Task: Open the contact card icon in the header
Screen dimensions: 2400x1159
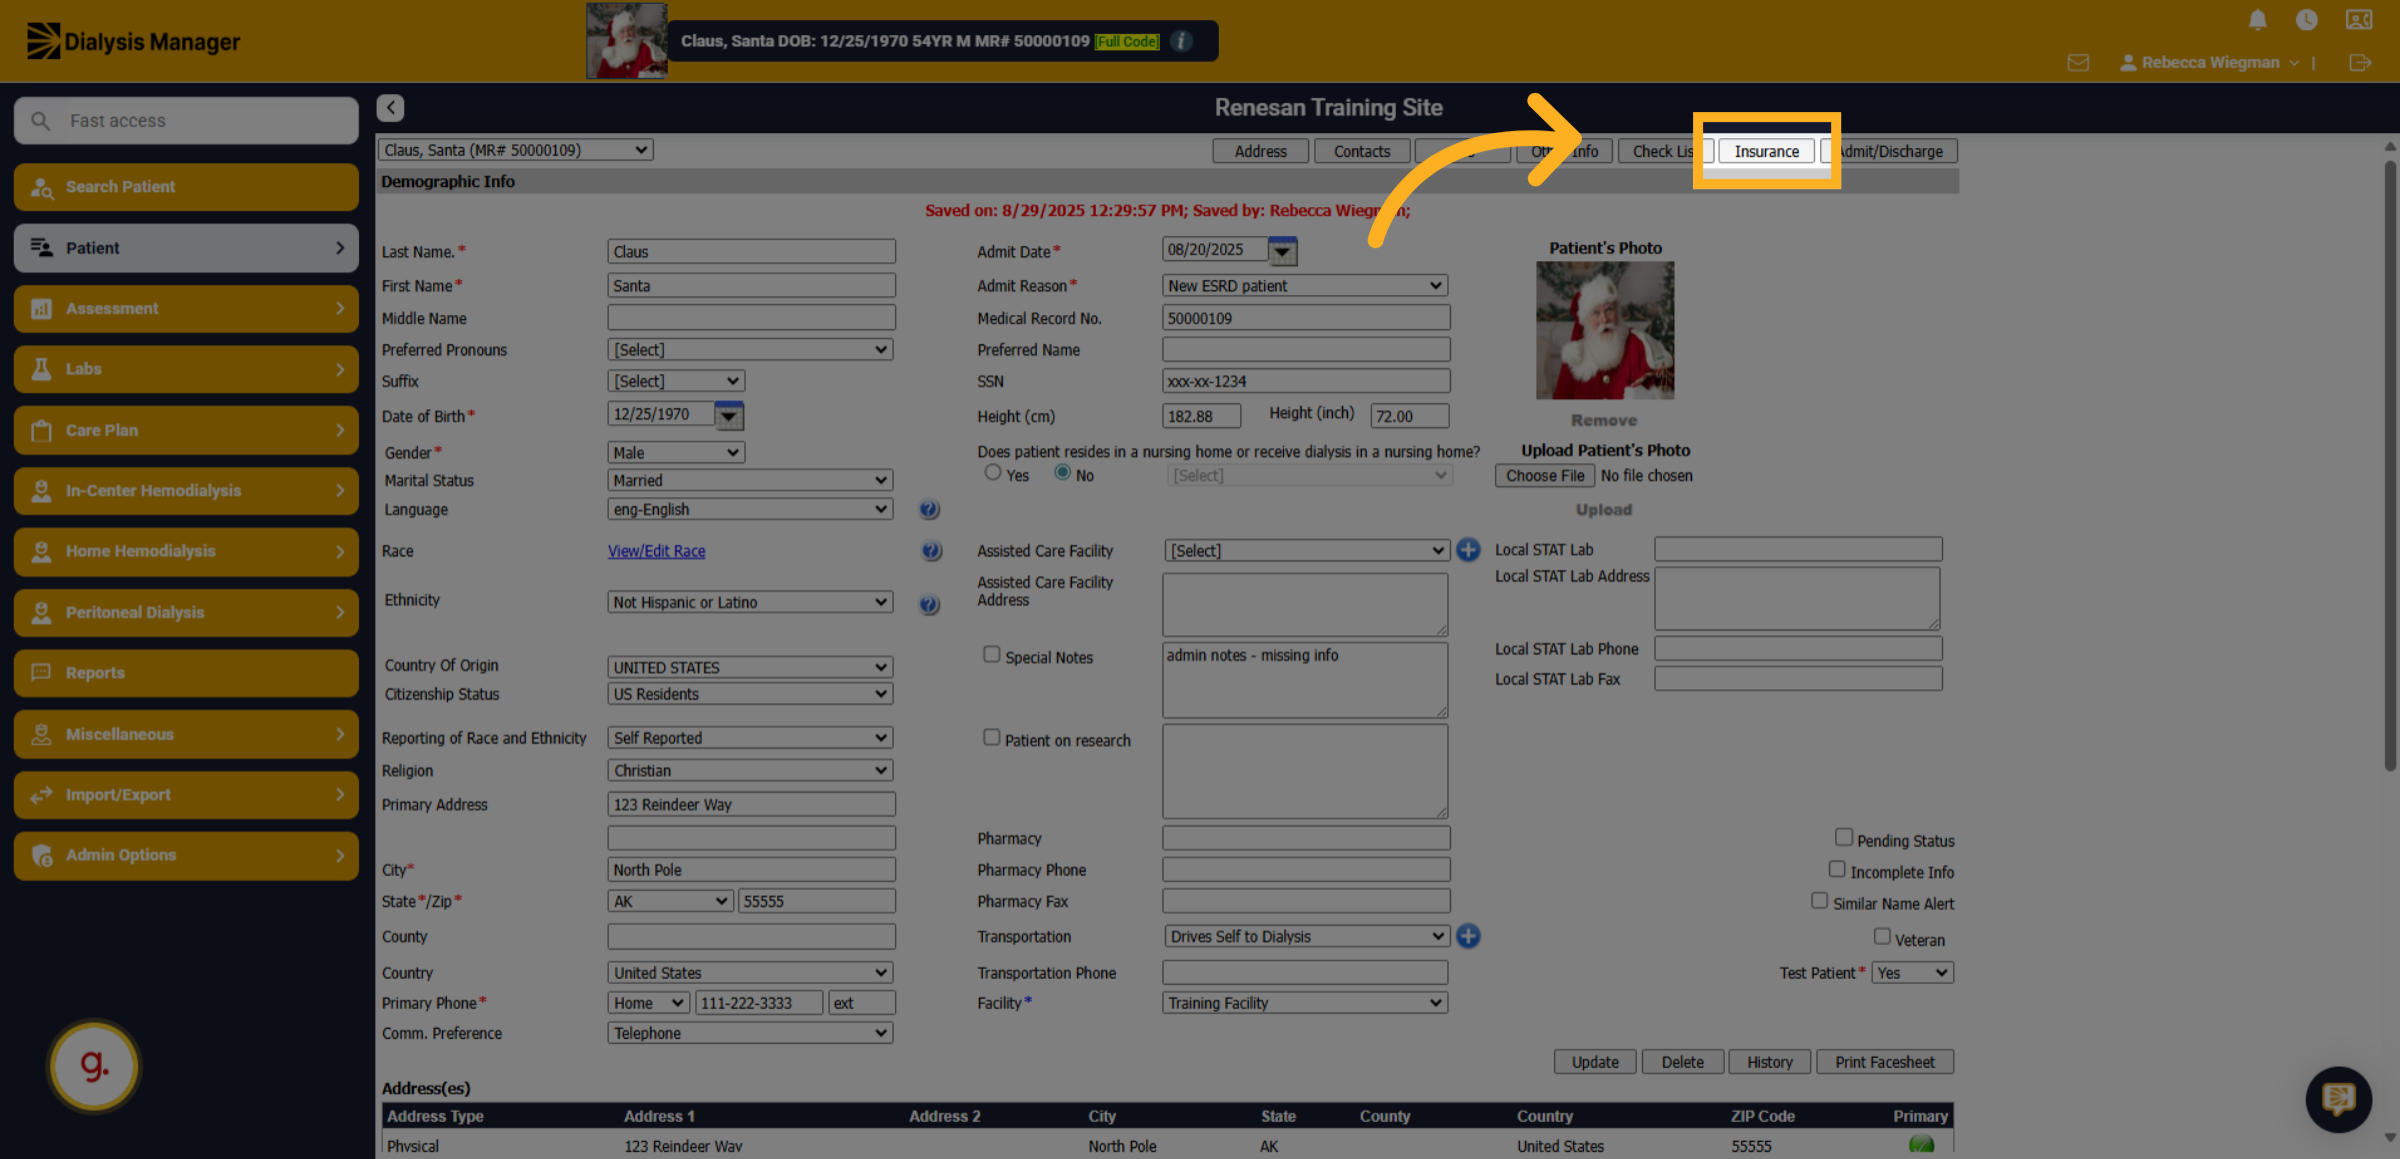Action: click(2358, 20)
